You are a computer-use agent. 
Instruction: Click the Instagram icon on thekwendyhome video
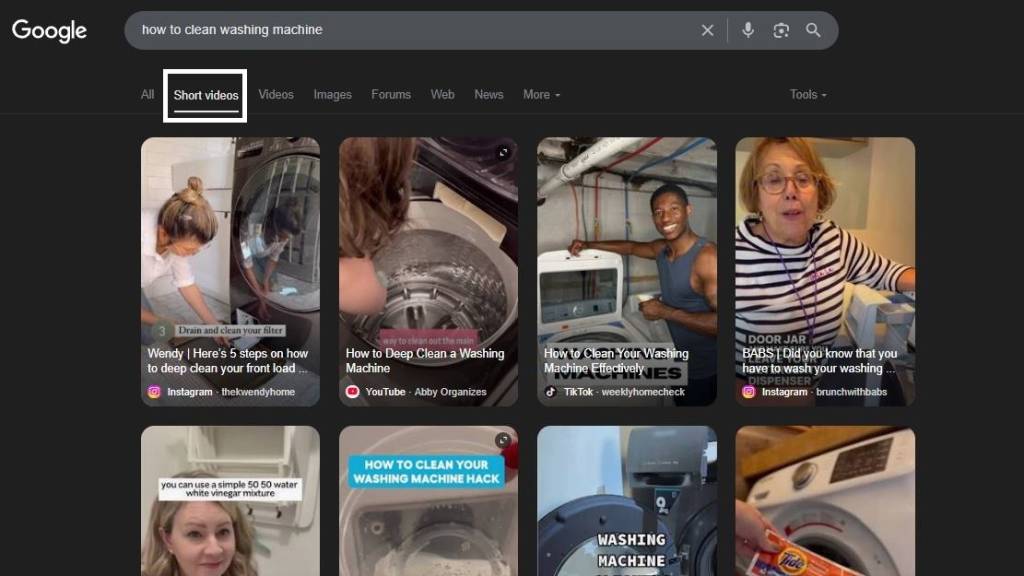[154, 392]
